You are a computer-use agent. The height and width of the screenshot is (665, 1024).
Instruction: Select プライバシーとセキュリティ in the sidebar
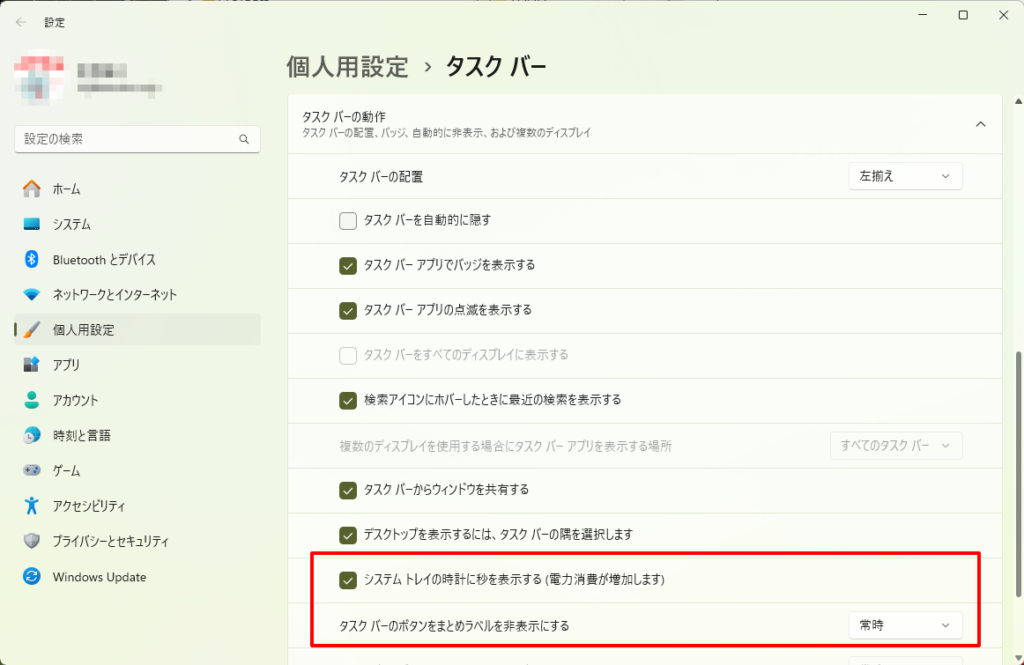point(110,541)
